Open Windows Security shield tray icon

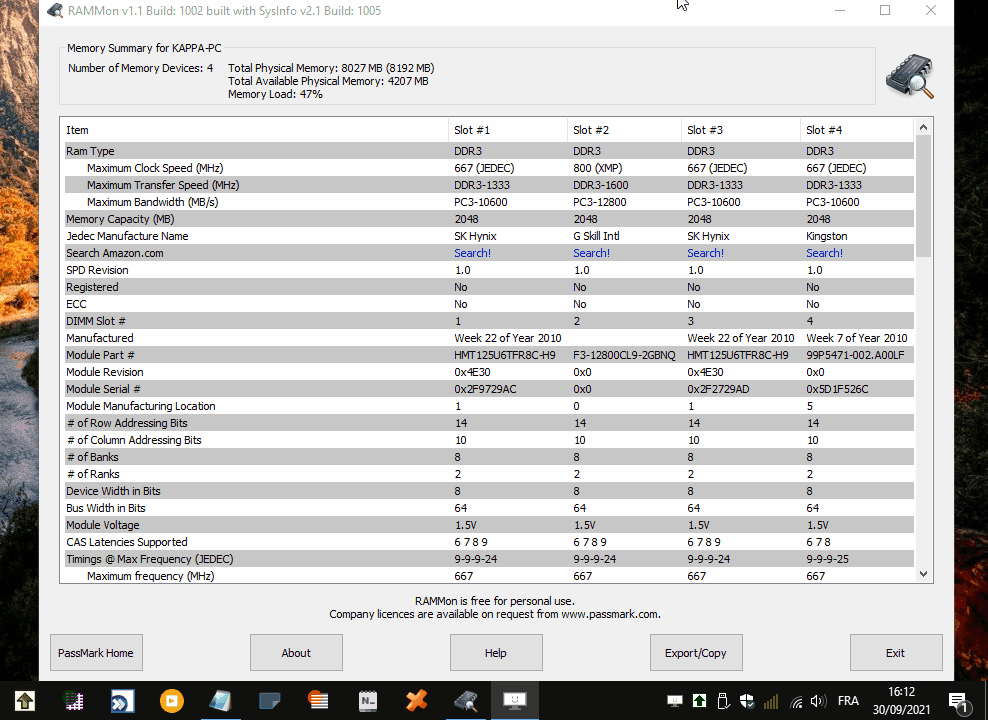tap(747, 701)
